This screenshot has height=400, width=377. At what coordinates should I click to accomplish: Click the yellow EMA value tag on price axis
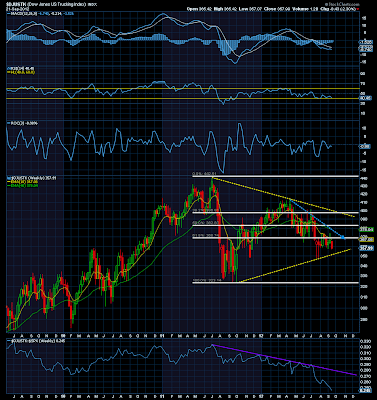(x=366, y=239)
